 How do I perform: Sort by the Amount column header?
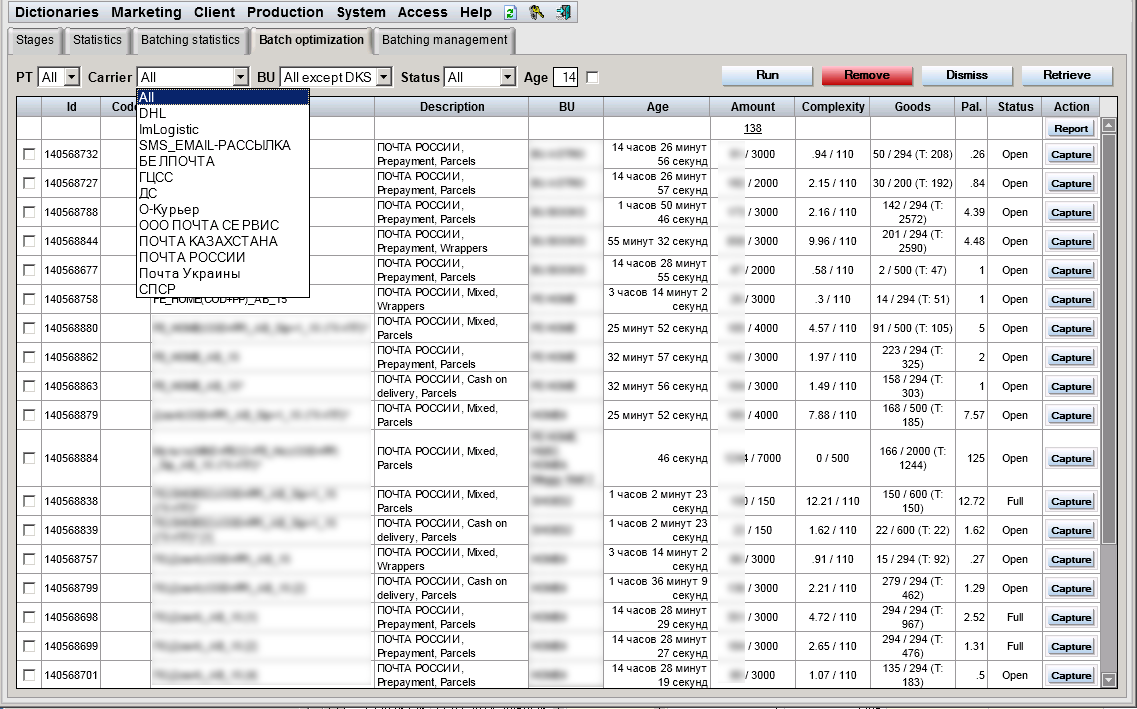tap(753, 107)
